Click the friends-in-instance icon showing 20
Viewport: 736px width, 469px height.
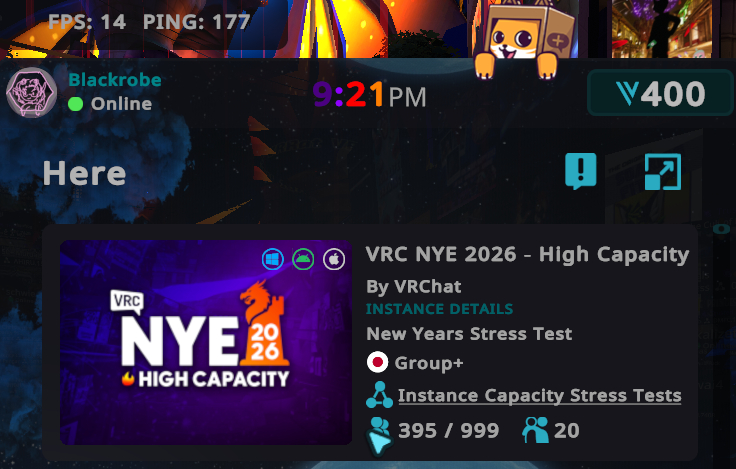[535, 430]
